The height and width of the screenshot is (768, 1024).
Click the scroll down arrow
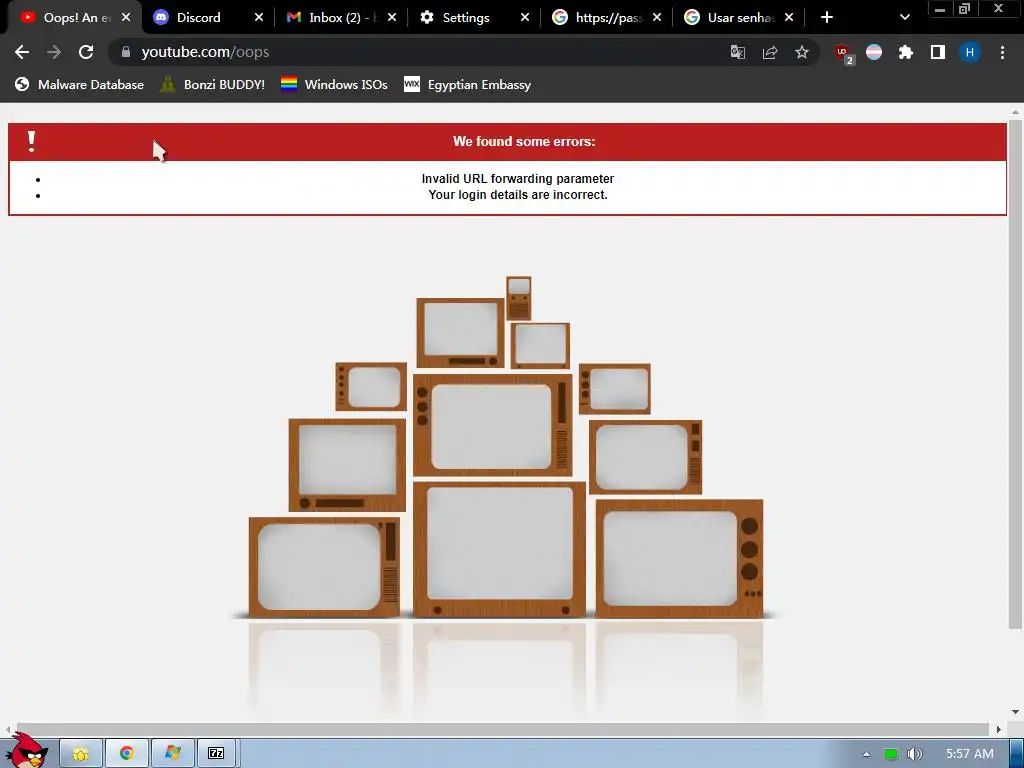pyautogui.click(x=1015, y=712)
